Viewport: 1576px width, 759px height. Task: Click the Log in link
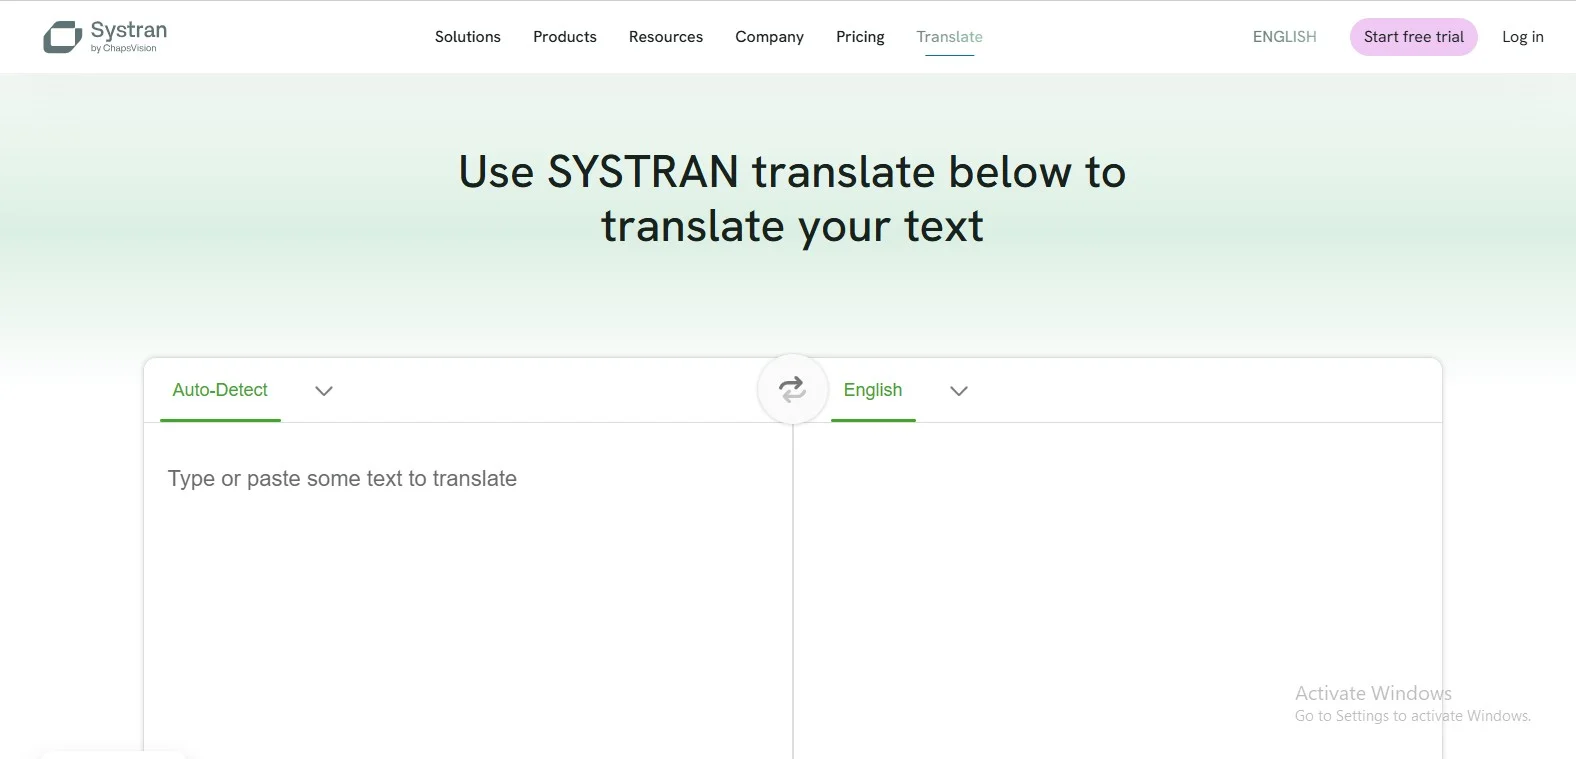click(1522, 37)
